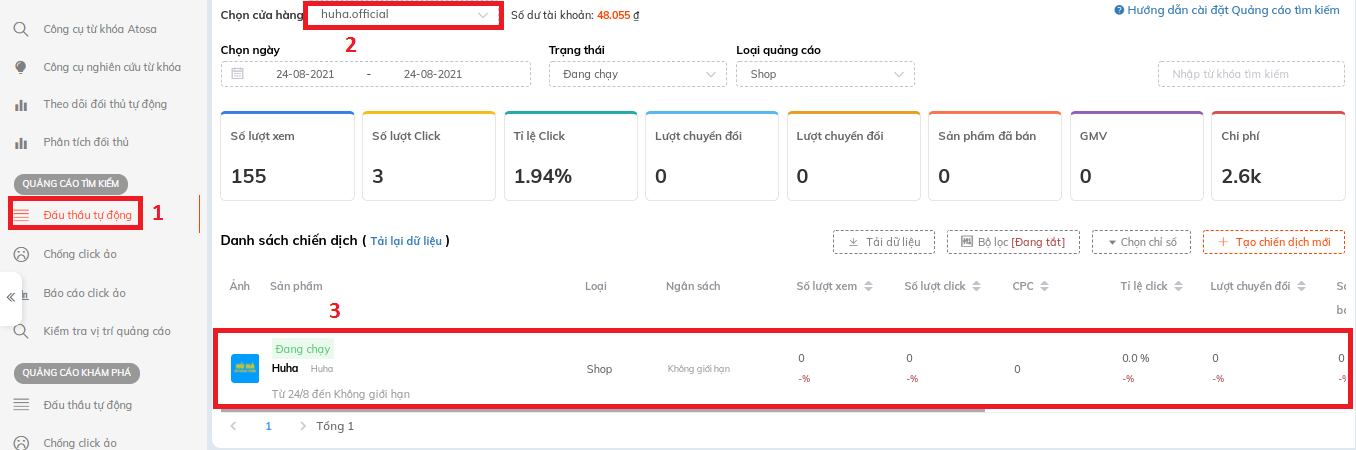Click the horizontal scrollbar under the campaign table
Viewport: 1356px width, 450px height.
602,409
